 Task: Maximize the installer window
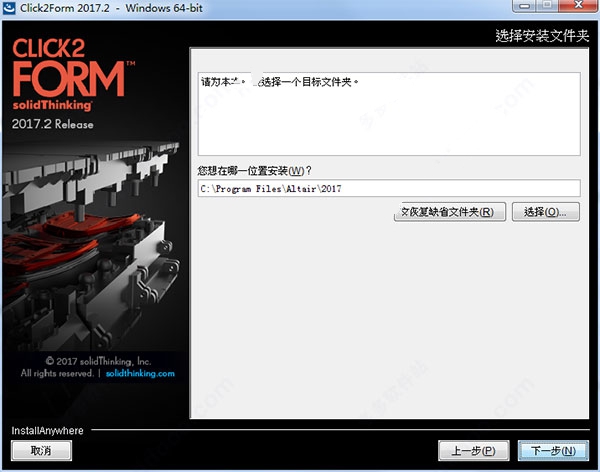pos(548,6)
